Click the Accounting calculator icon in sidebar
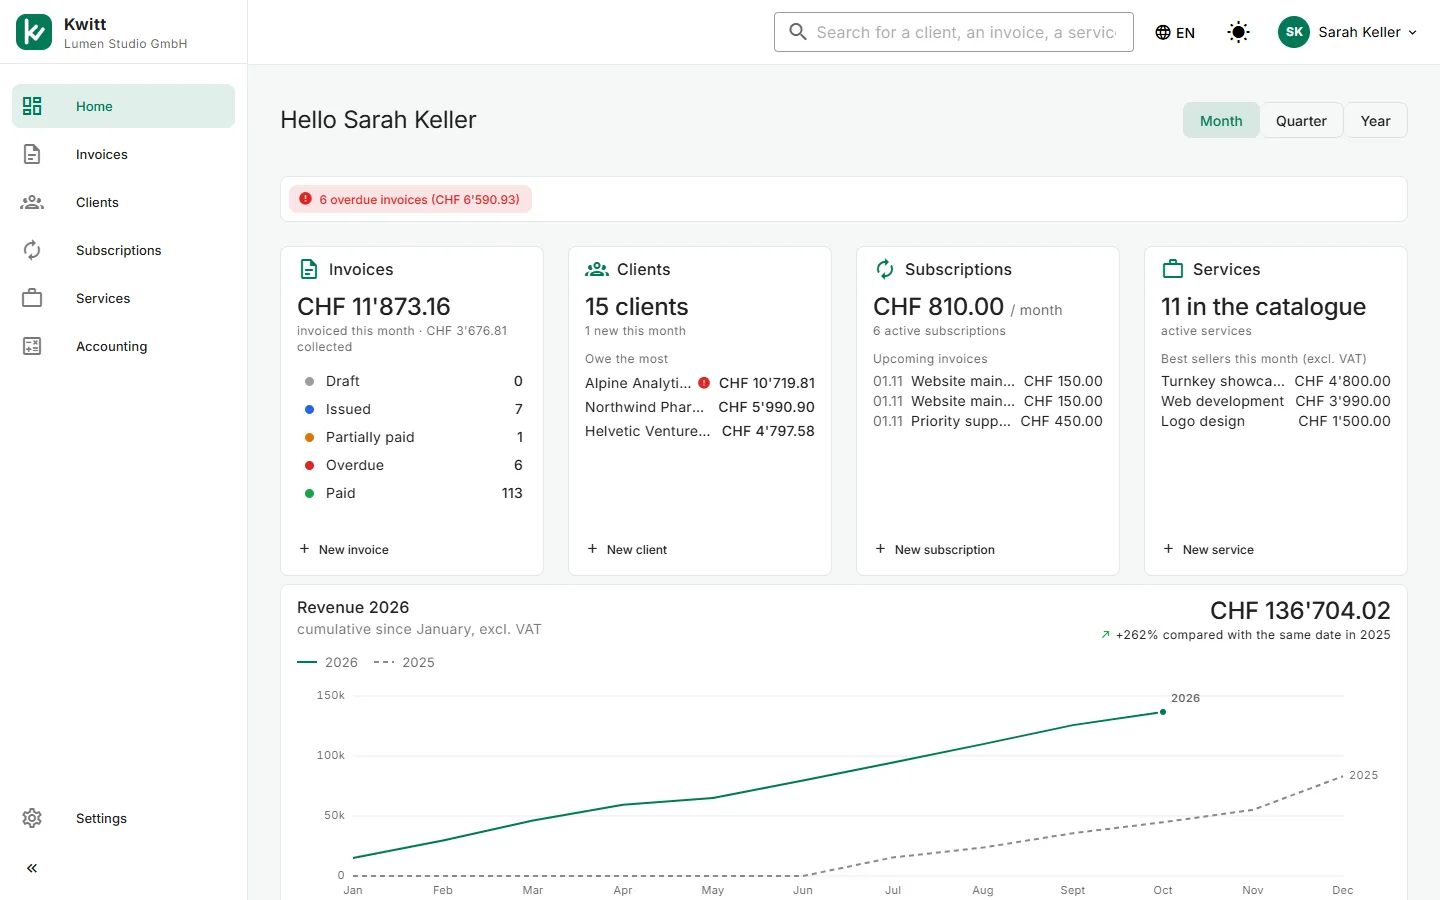The height and width of the screenshot is (900, 1440). tap(32, 346)
